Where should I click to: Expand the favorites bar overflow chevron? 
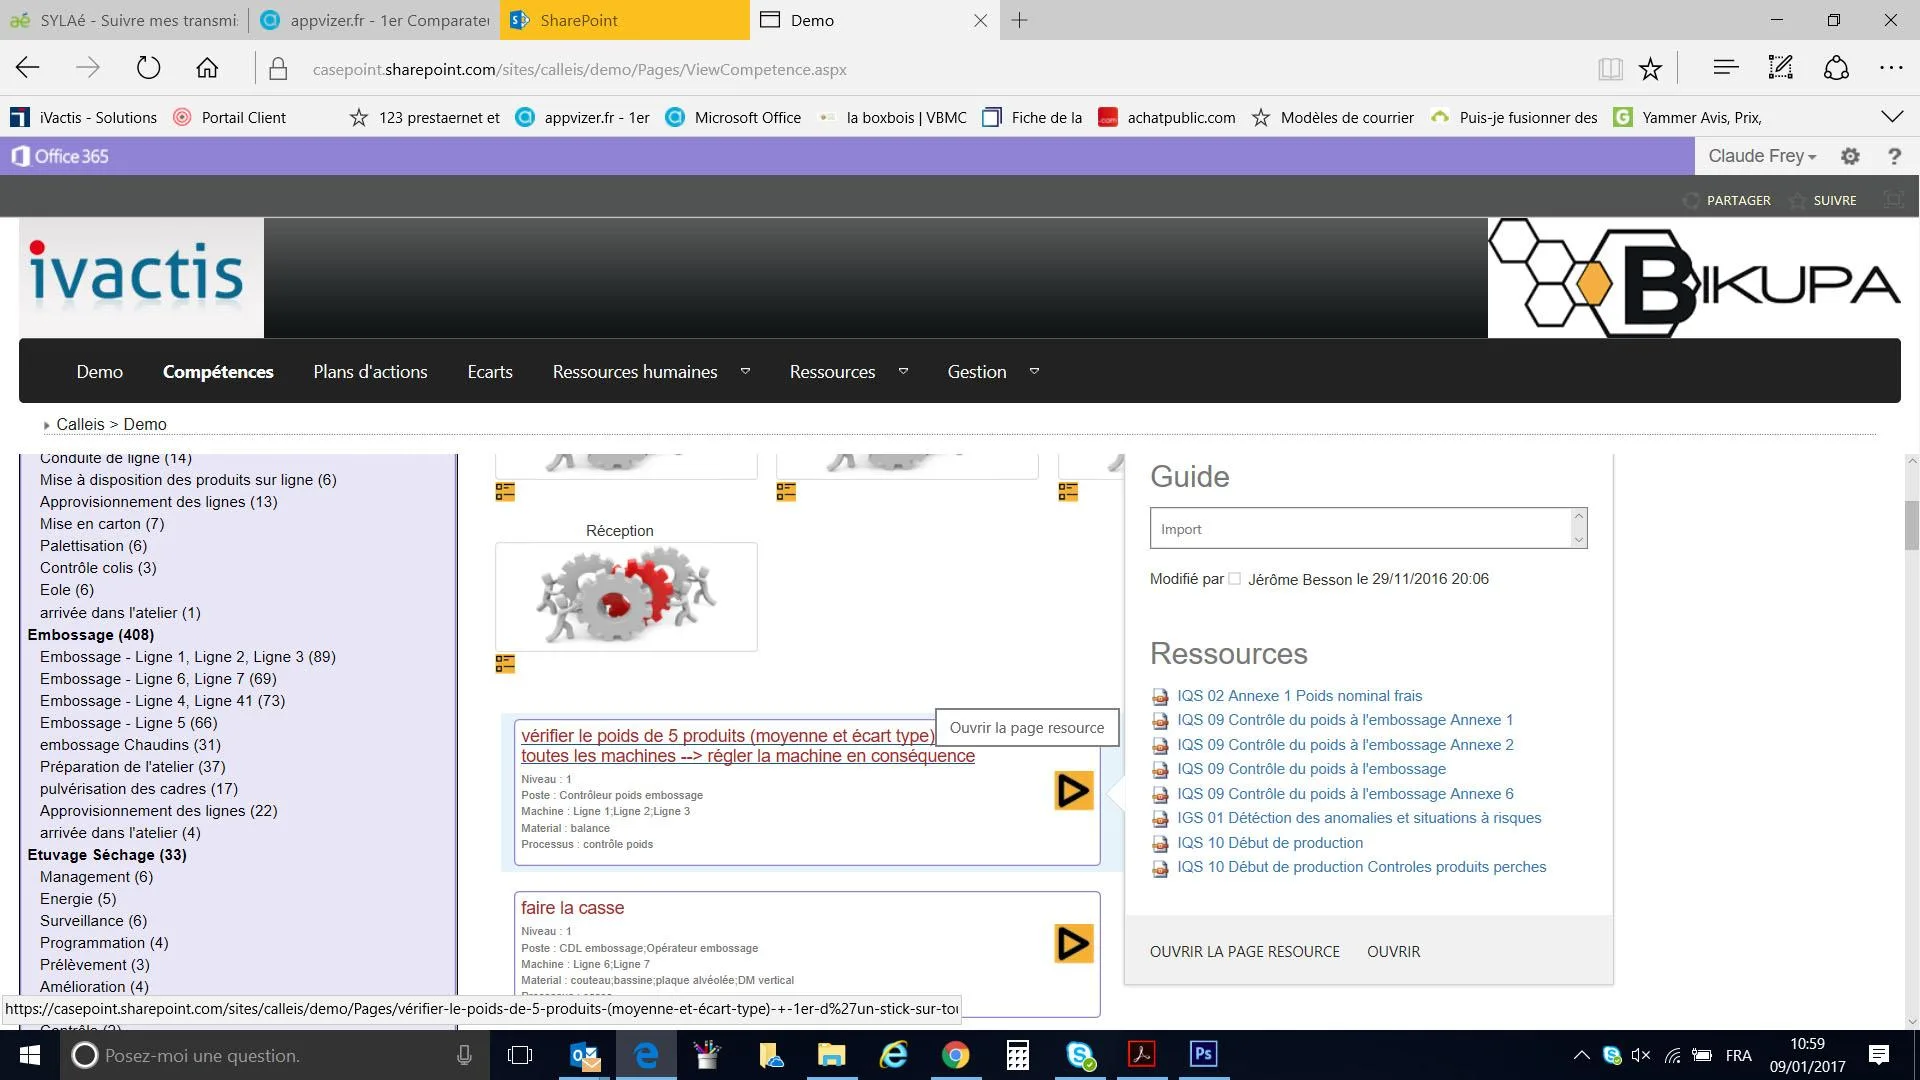(x=1892, y=117)
